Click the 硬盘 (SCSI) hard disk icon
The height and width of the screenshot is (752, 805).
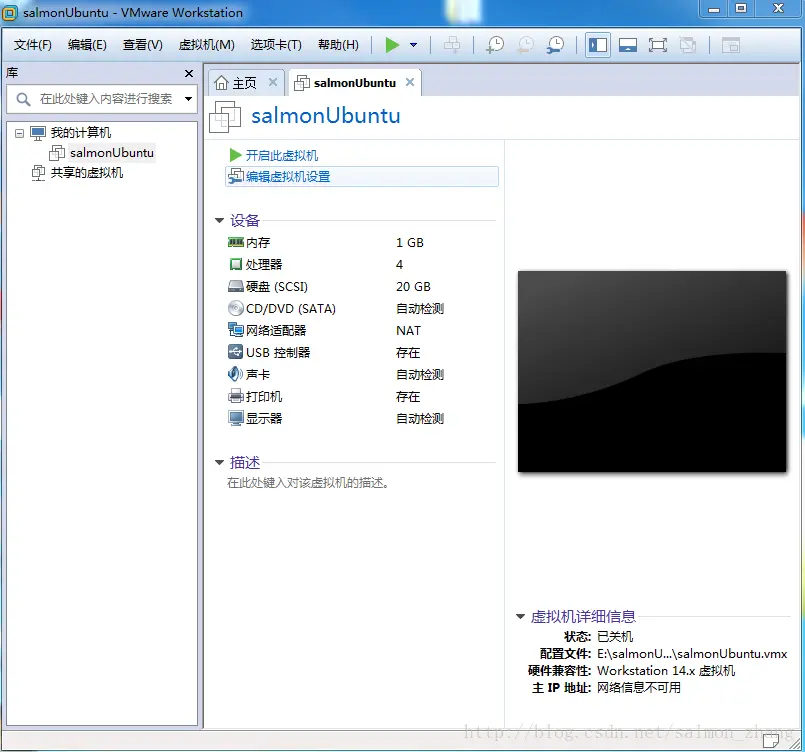point(236,286)
